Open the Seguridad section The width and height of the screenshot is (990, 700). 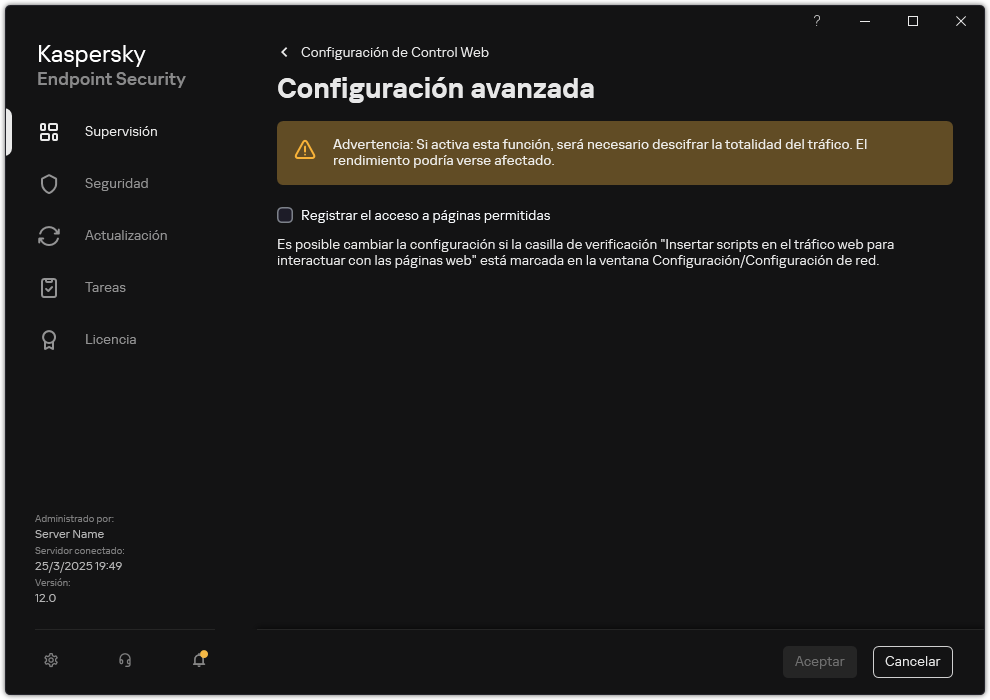click(115, 183)
